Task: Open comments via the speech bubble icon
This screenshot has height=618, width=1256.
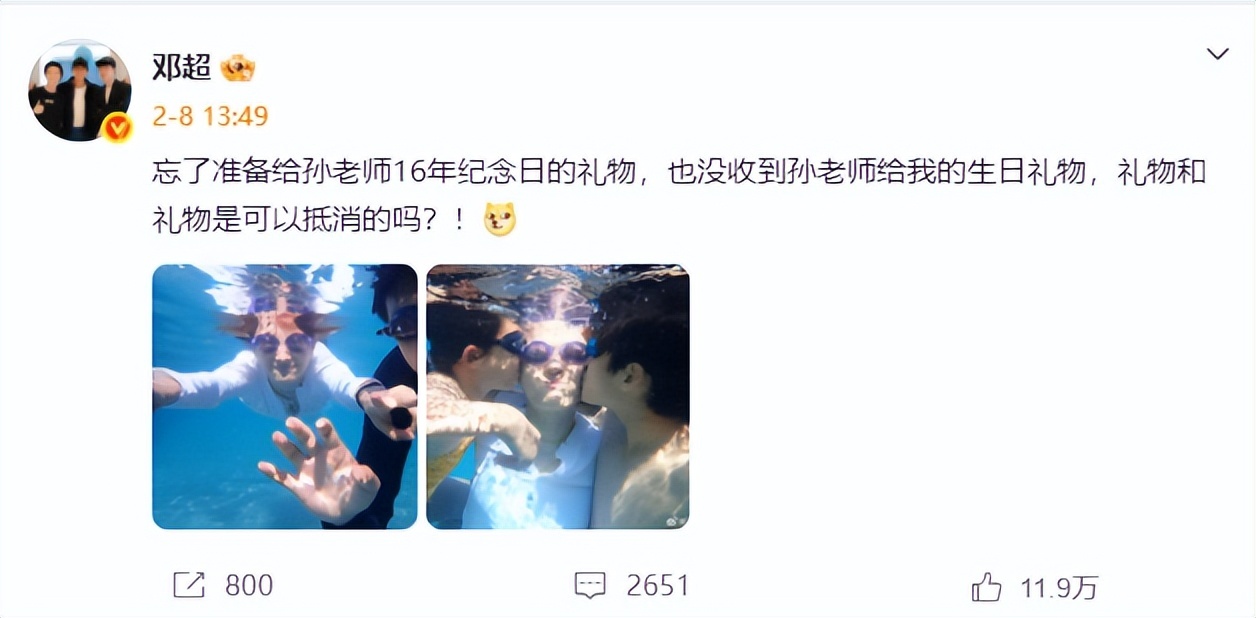Action: (x=590, y=585)
